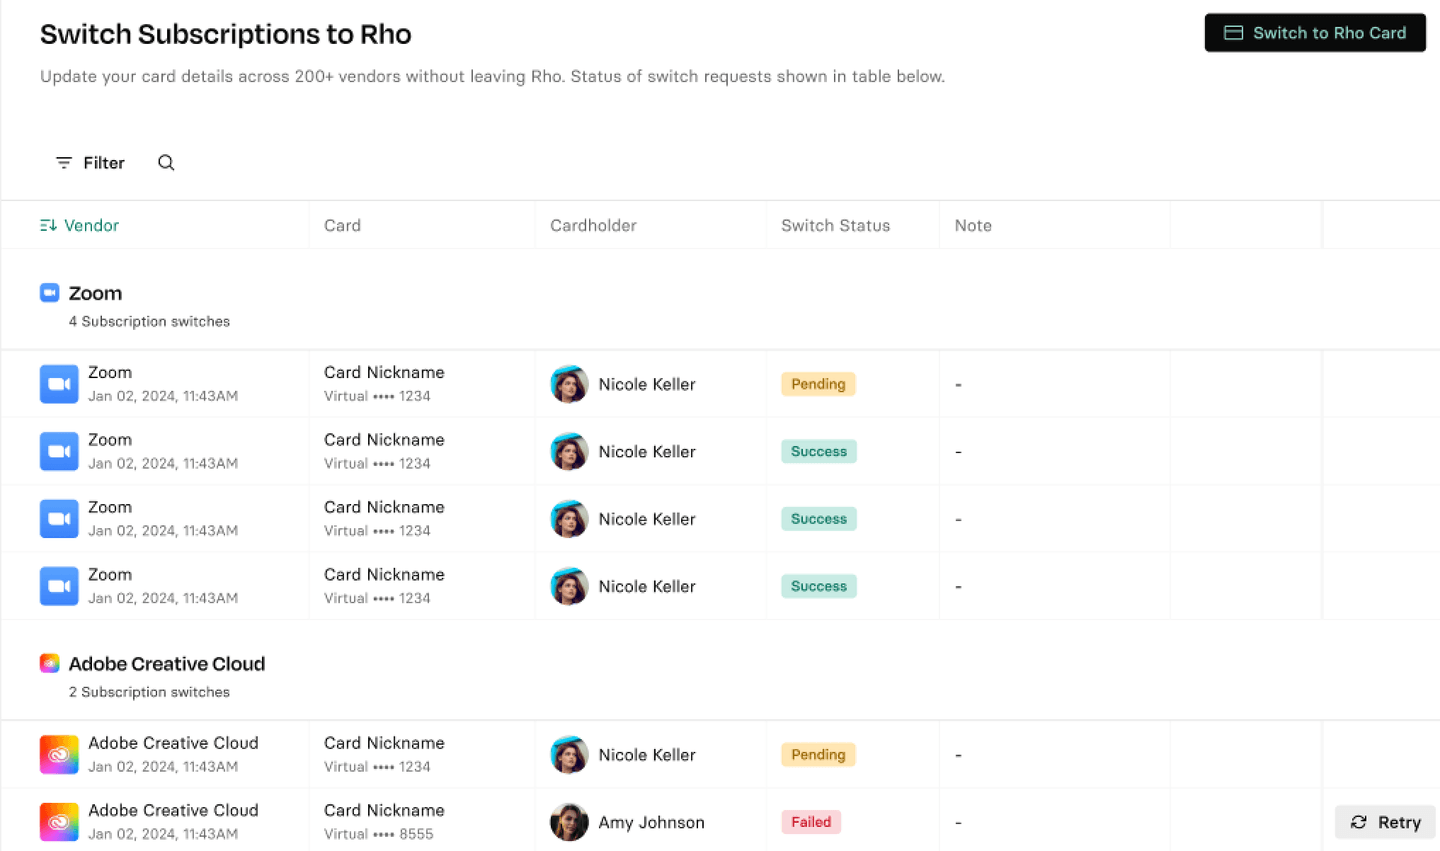Image resolution: width=1440 pixels, height=851 pixels.
Task: Click the Switch to Rho Card button
Action: click(1314, 33)
